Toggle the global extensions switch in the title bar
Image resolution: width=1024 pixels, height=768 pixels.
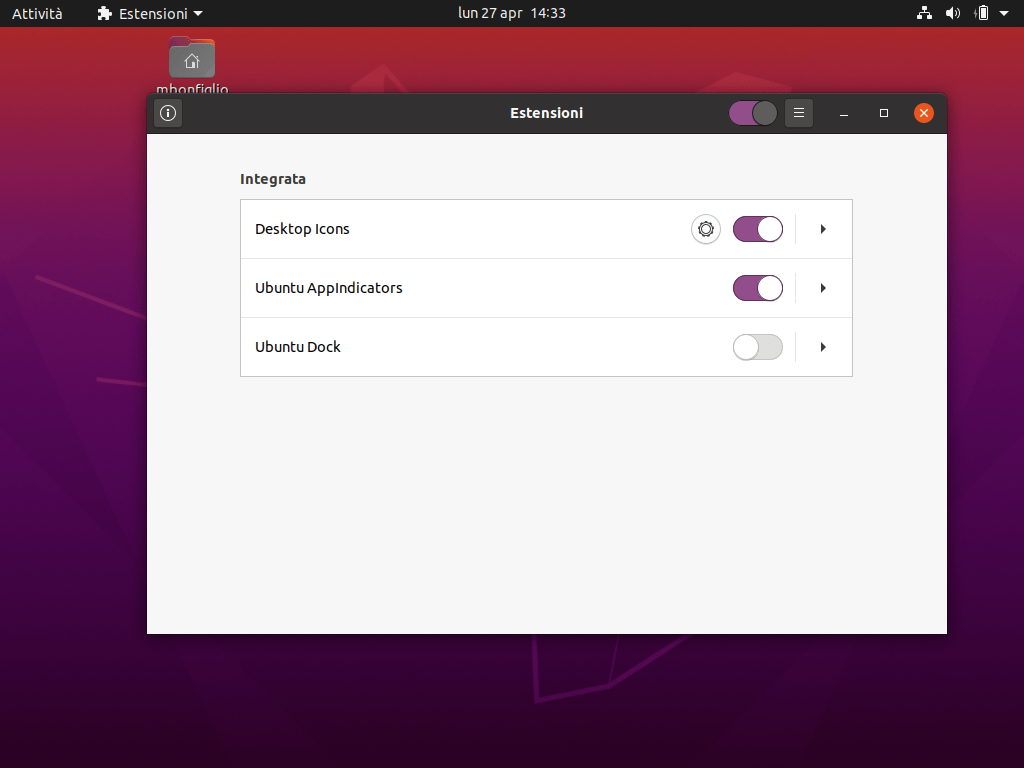pos(753,113)
